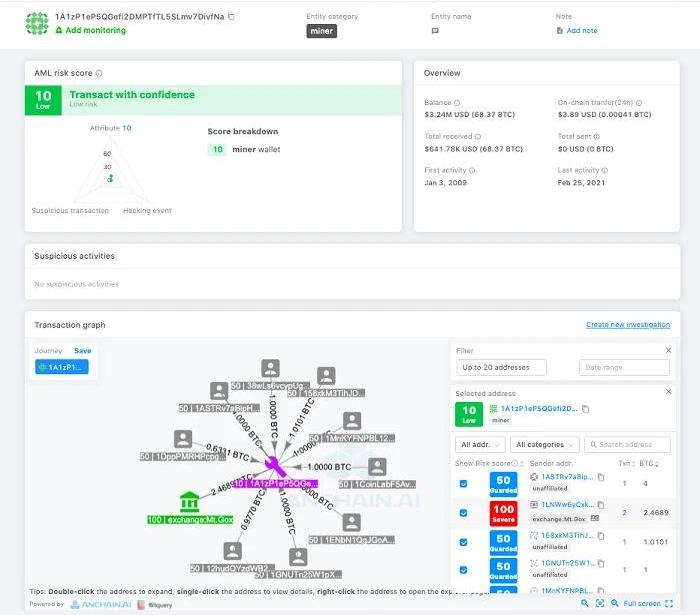
Task: Click 'Add monitoring' link
Action: tap(95, 31)
